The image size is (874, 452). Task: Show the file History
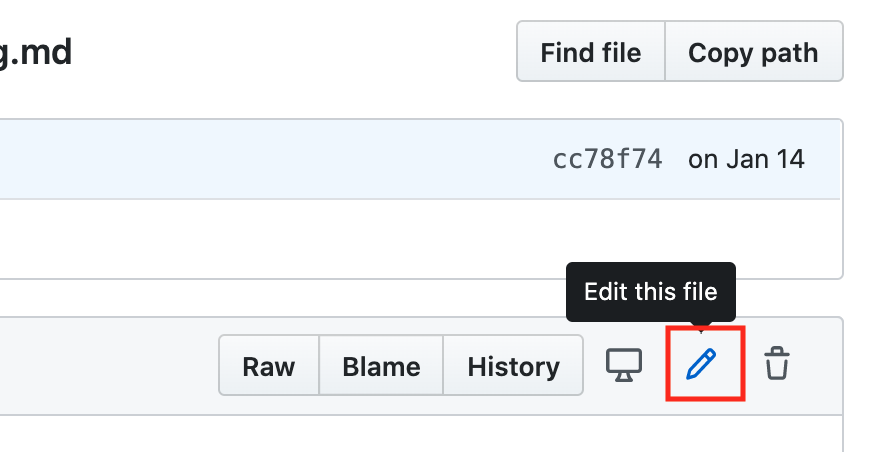[513, 366]
